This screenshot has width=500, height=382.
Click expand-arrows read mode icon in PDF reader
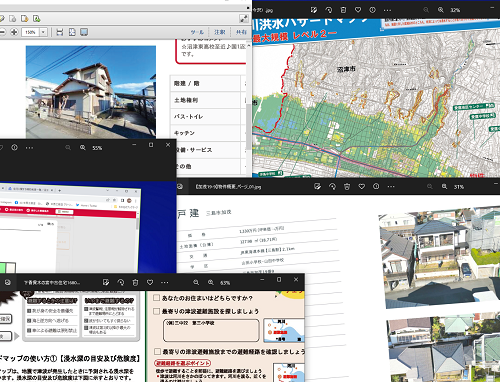pyautogui.click(x=244, y=19)
